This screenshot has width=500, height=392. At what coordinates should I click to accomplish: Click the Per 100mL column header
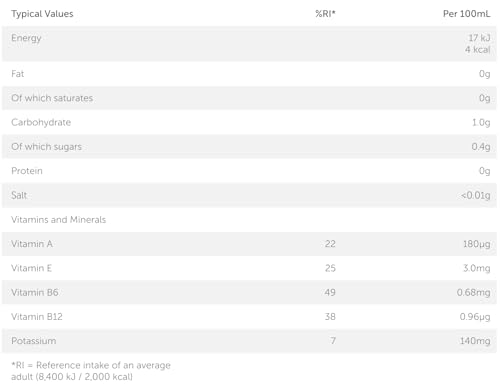pyautogui.click(x=466, y=14)
